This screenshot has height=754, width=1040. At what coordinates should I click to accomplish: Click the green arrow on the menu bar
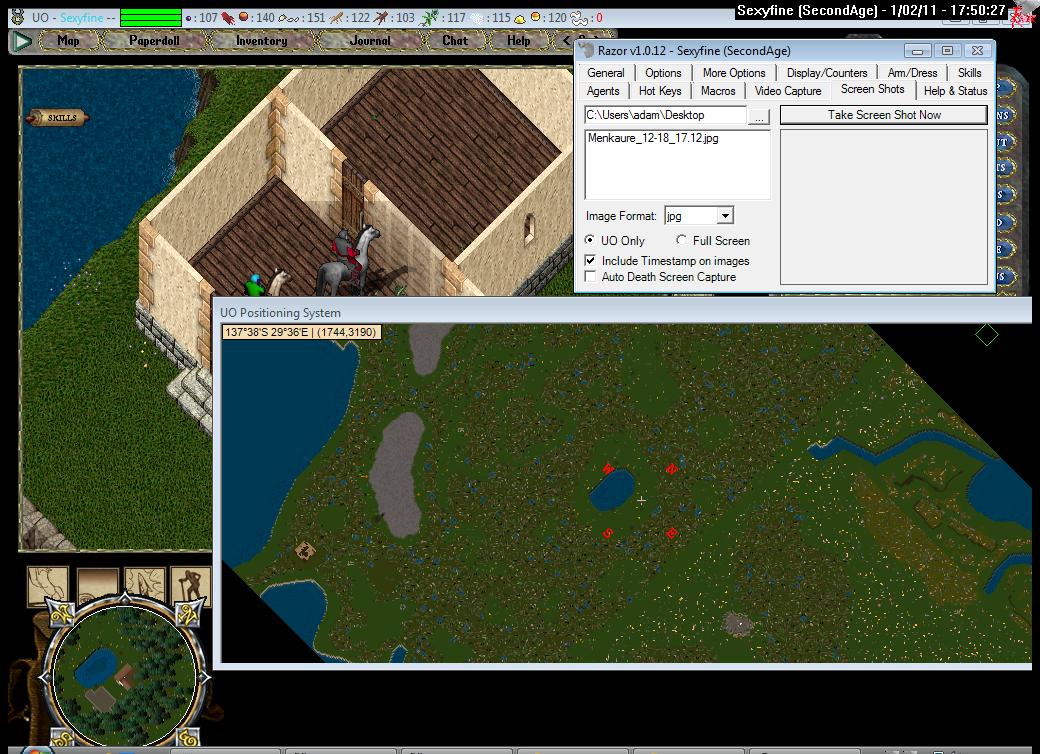coord(23,41)
